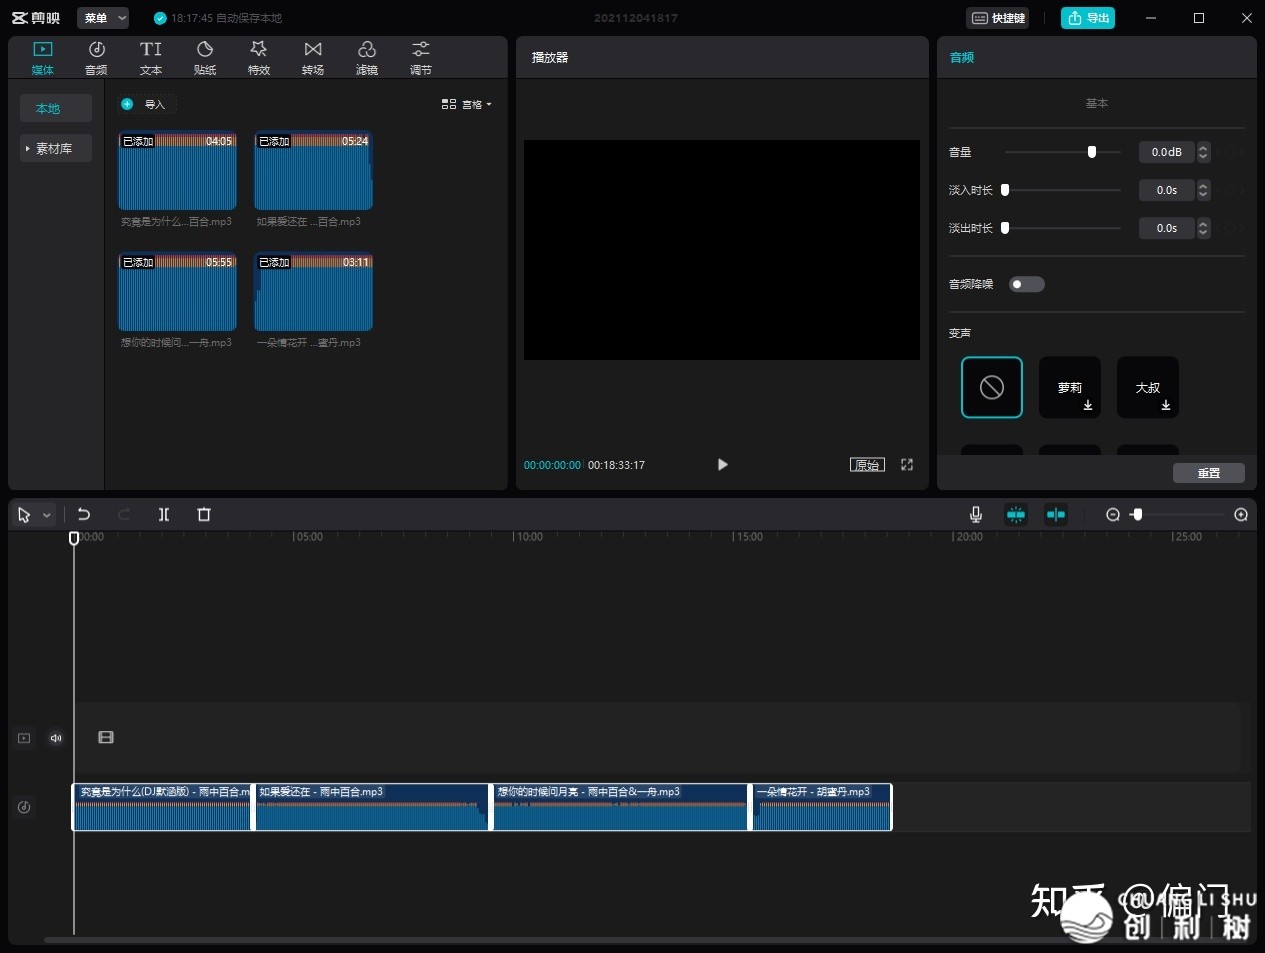Select the 如果爱还在 clip on timeline
The height and width of the screenshot is (953, 1265).
[x=372, y=807]
